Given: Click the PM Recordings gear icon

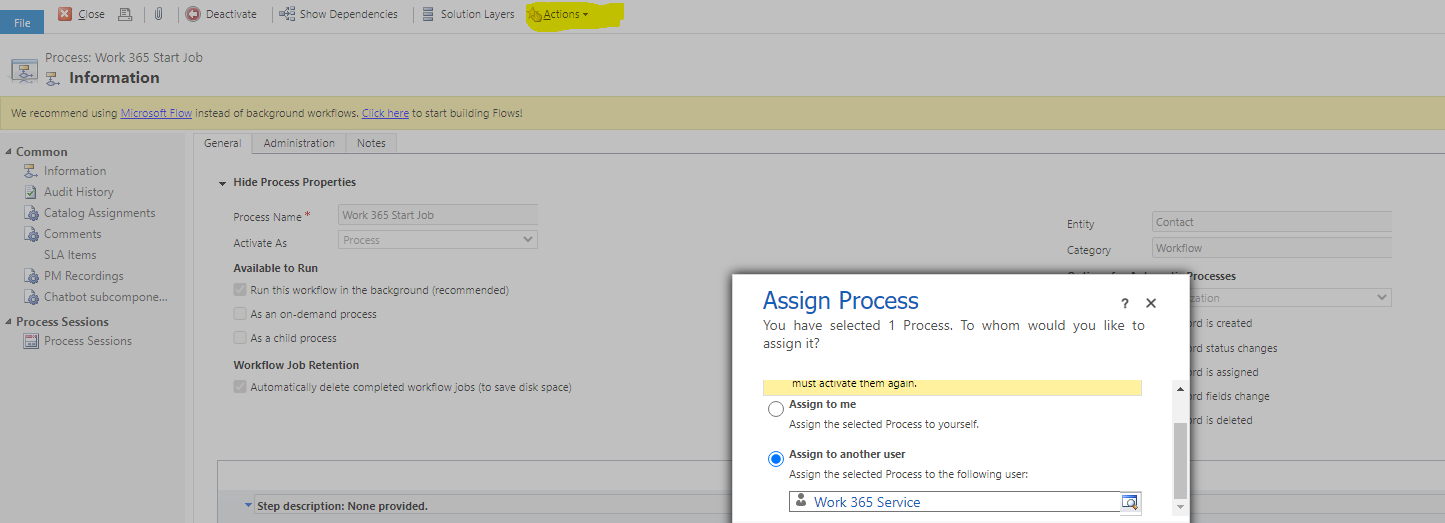Looking at the screenshot, I should pos(31,276).
